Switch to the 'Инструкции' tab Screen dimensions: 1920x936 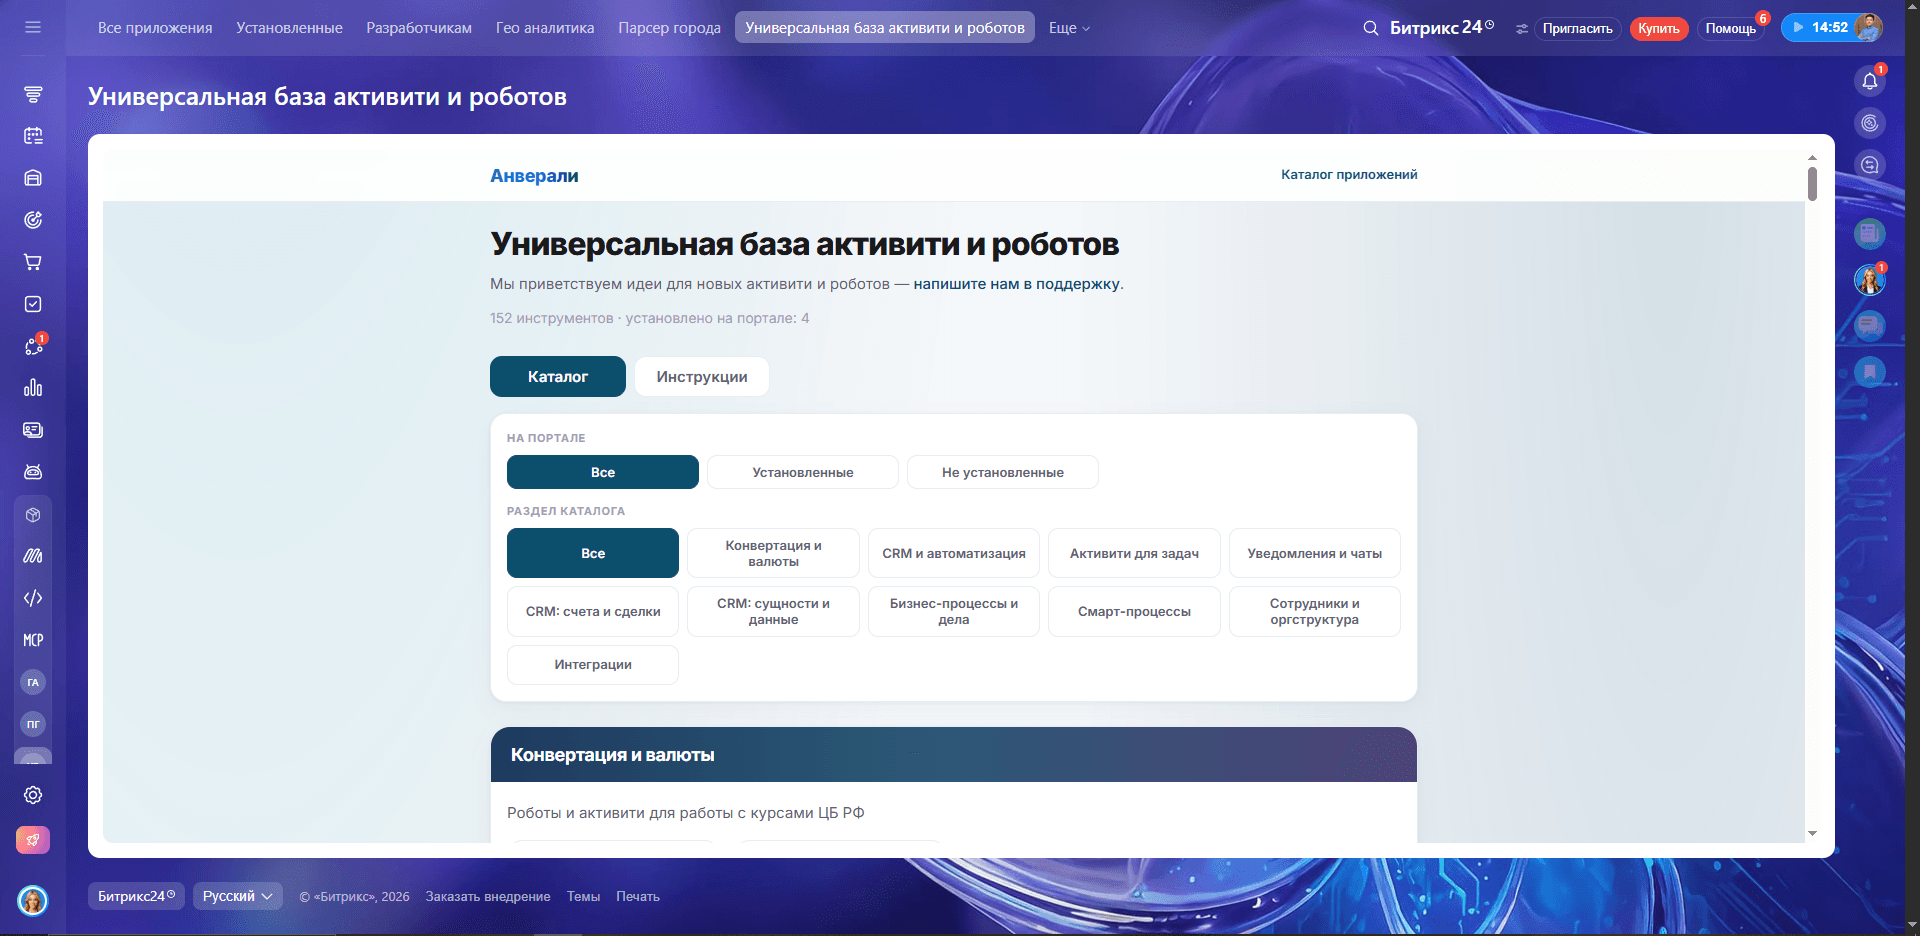(702, 377)
